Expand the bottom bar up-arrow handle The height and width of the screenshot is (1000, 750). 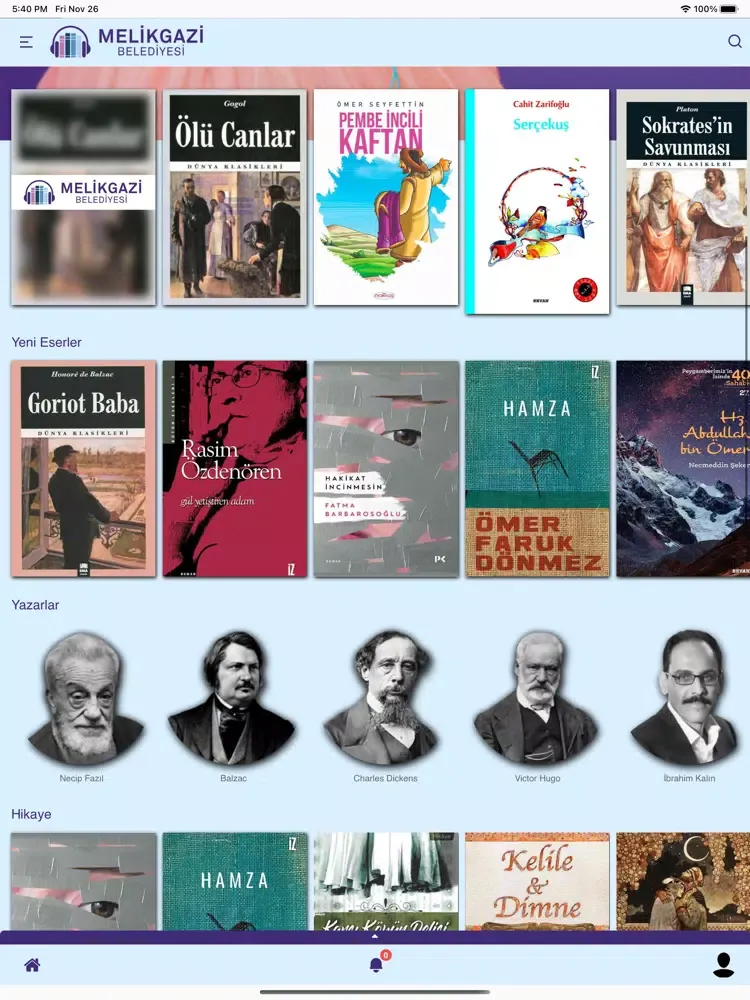(x=375, y=936)
